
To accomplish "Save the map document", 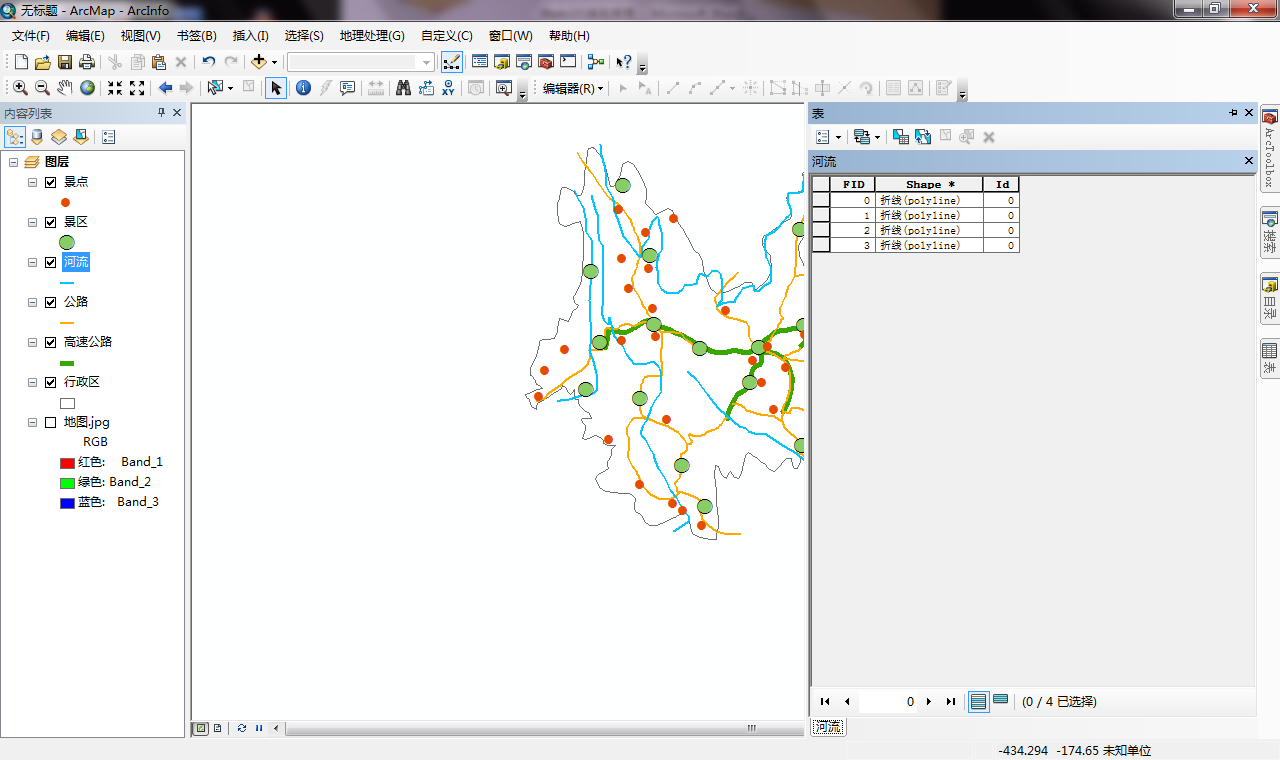I will 65,62.
